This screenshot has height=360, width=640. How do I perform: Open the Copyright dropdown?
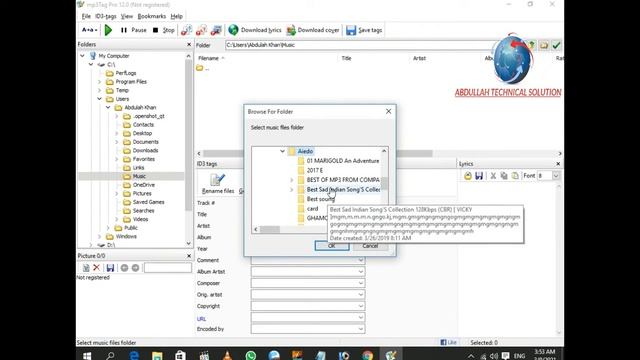click(360, 306)
